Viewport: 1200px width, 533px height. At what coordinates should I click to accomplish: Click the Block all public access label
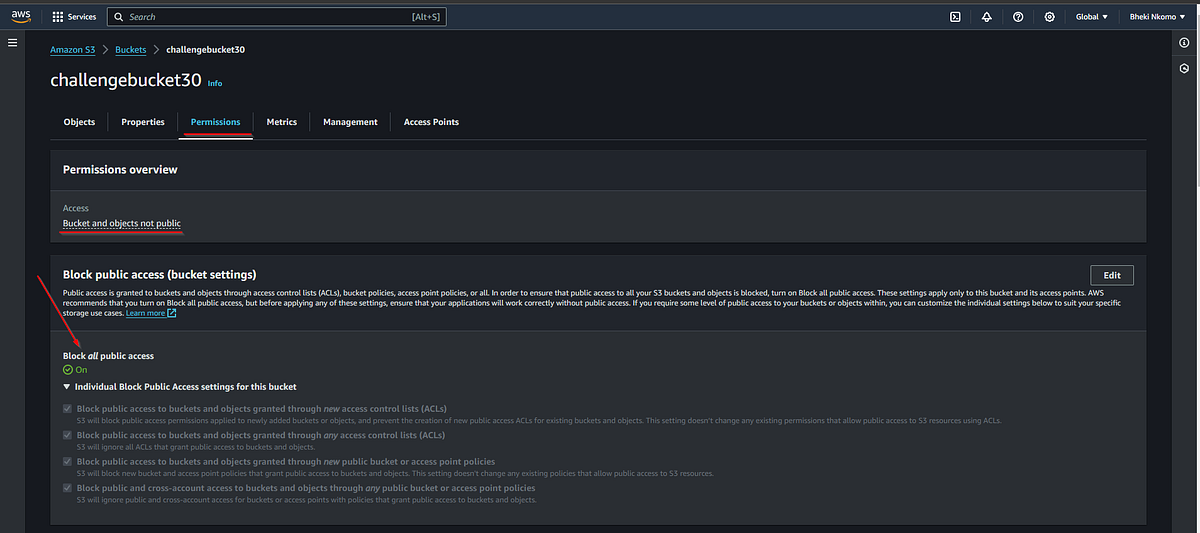[108, 356]
